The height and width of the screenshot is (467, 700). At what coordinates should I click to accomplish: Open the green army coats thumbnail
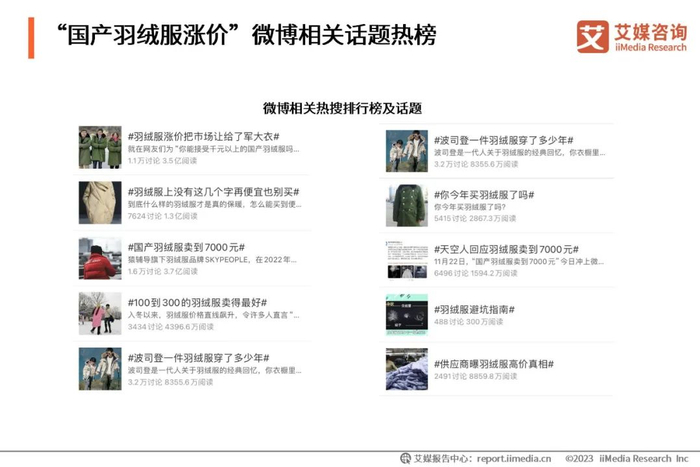pos(100,147)
